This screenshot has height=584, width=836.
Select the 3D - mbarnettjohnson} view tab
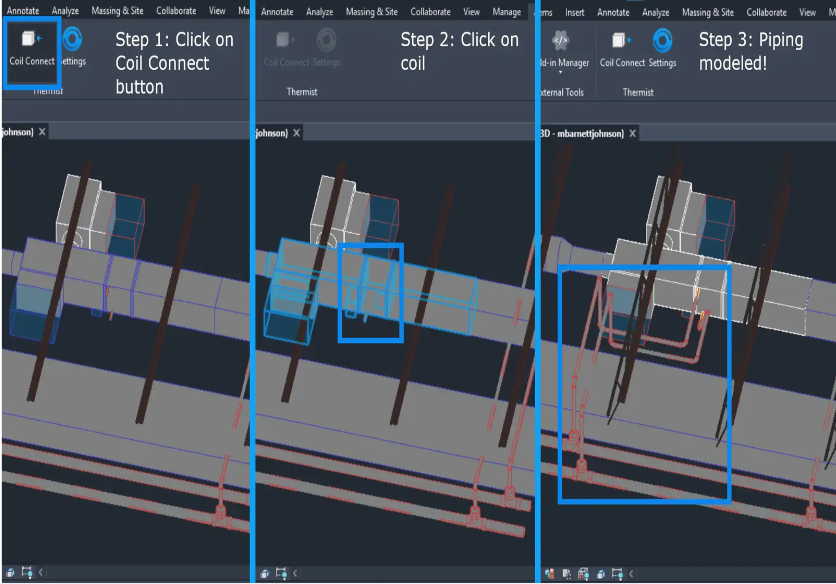(582, 133)
